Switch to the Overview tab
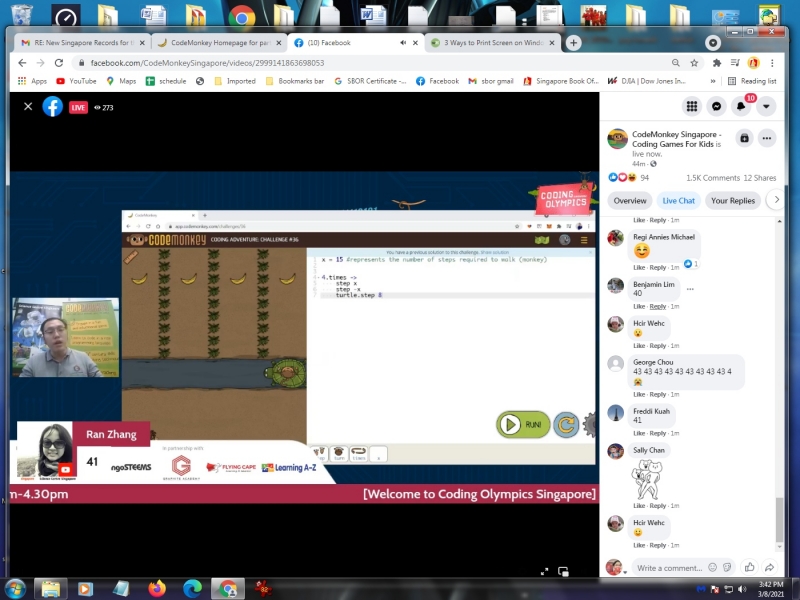 pyautogui.click(x=630, y=200)
